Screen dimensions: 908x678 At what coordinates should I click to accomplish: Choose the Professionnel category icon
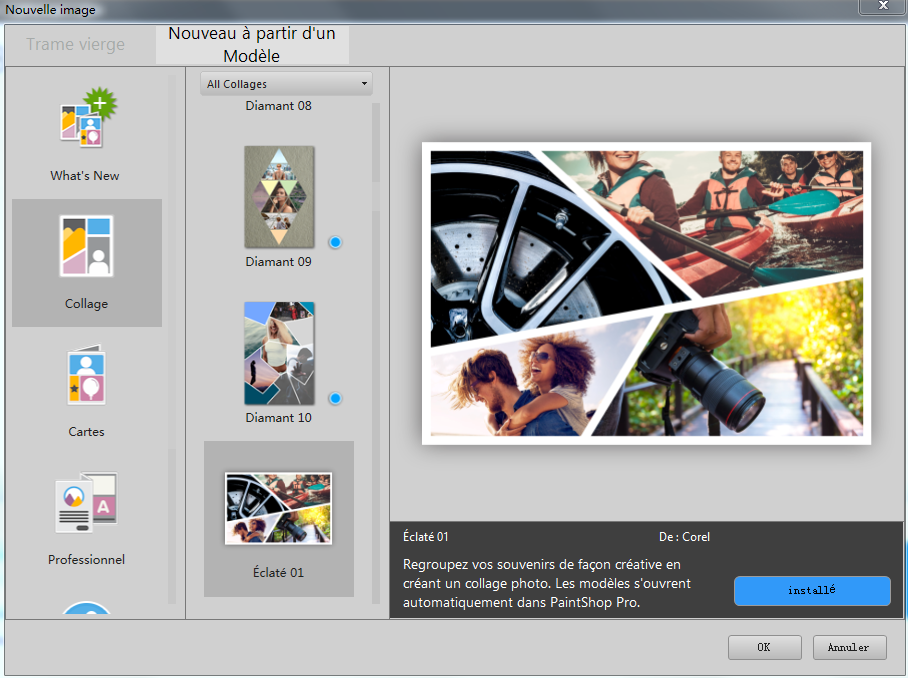pyautogui.click(x=86, y=503)
